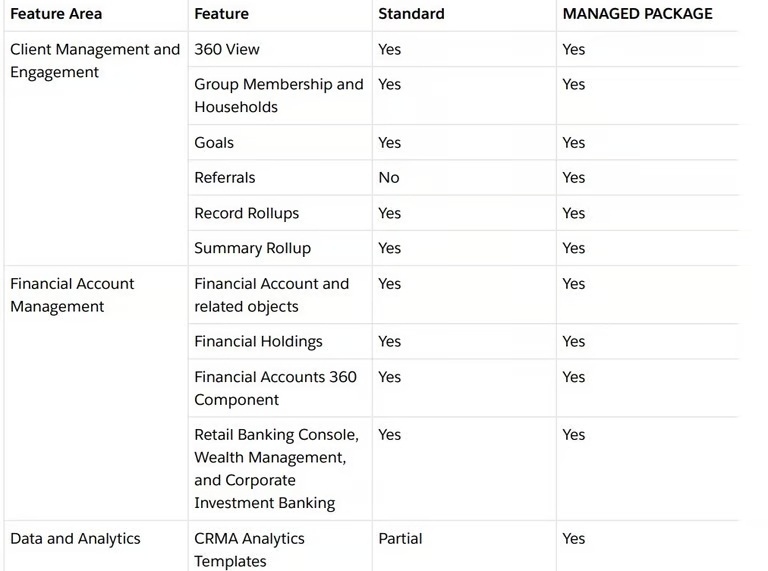Image resolution: width=768 pixels, height=571 pixels.
Task: Click the Partial value under Standard
Action: point(400,539)
